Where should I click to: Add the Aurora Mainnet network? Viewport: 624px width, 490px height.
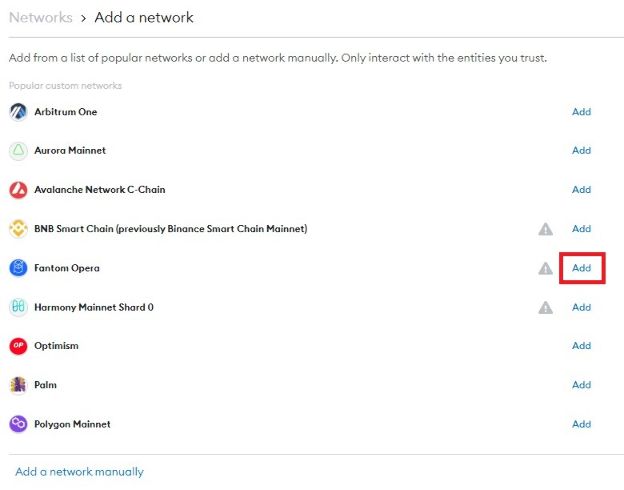tap(581, 151)
